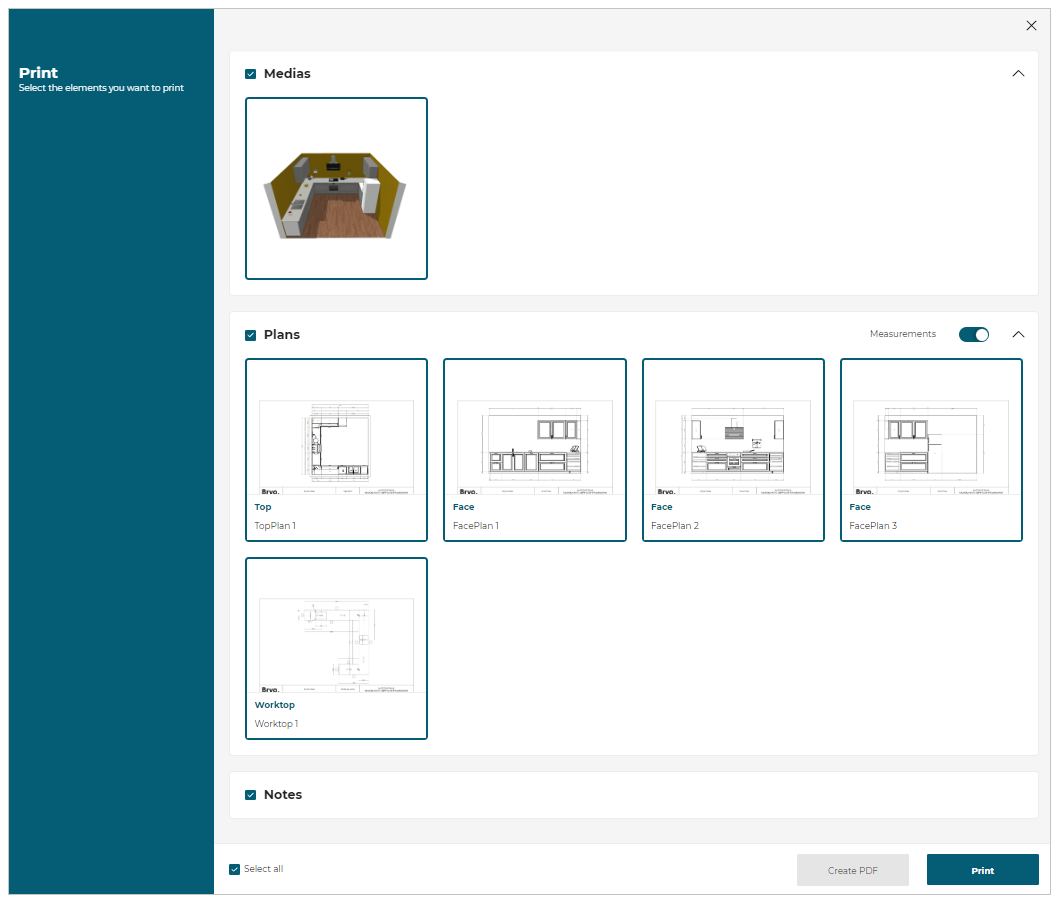Select the Worktop 1 thumbnail
Screen dimensions: 1061x901
tap(336, 647)
